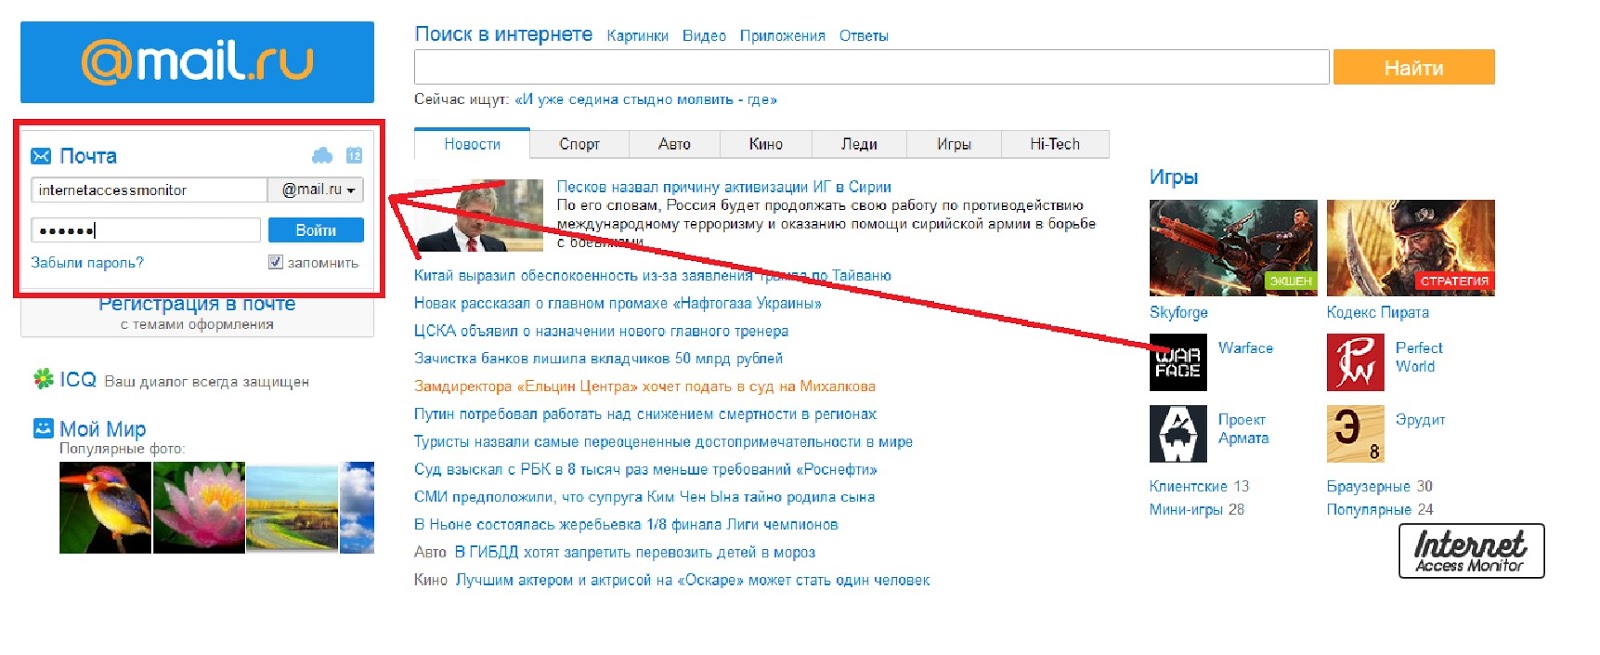Image resolution: width=1600 pixels, height=655 pixels.
Task: Open the Проект Армата game icon
Action: 1178,434
